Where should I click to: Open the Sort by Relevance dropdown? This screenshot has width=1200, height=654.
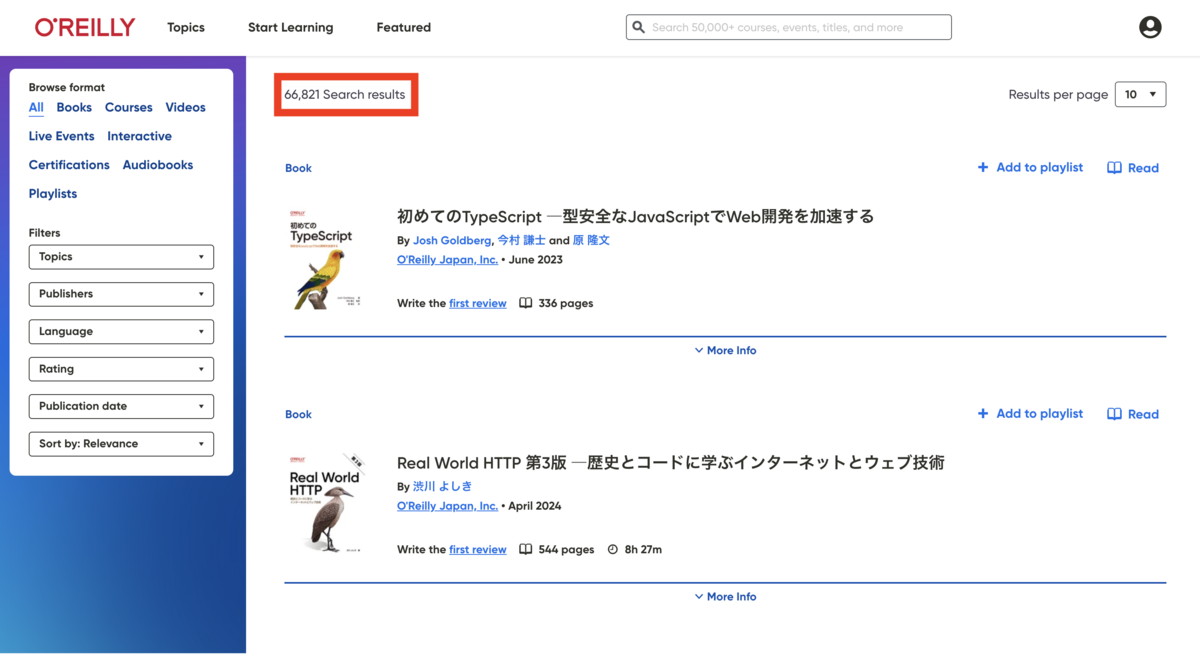[121, 443]
